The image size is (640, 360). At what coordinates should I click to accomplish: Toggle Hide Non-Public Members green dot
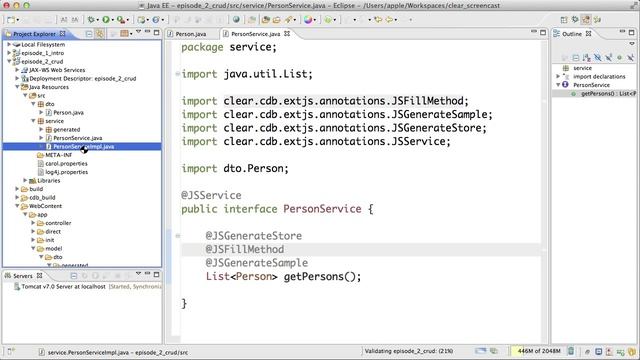619,58
